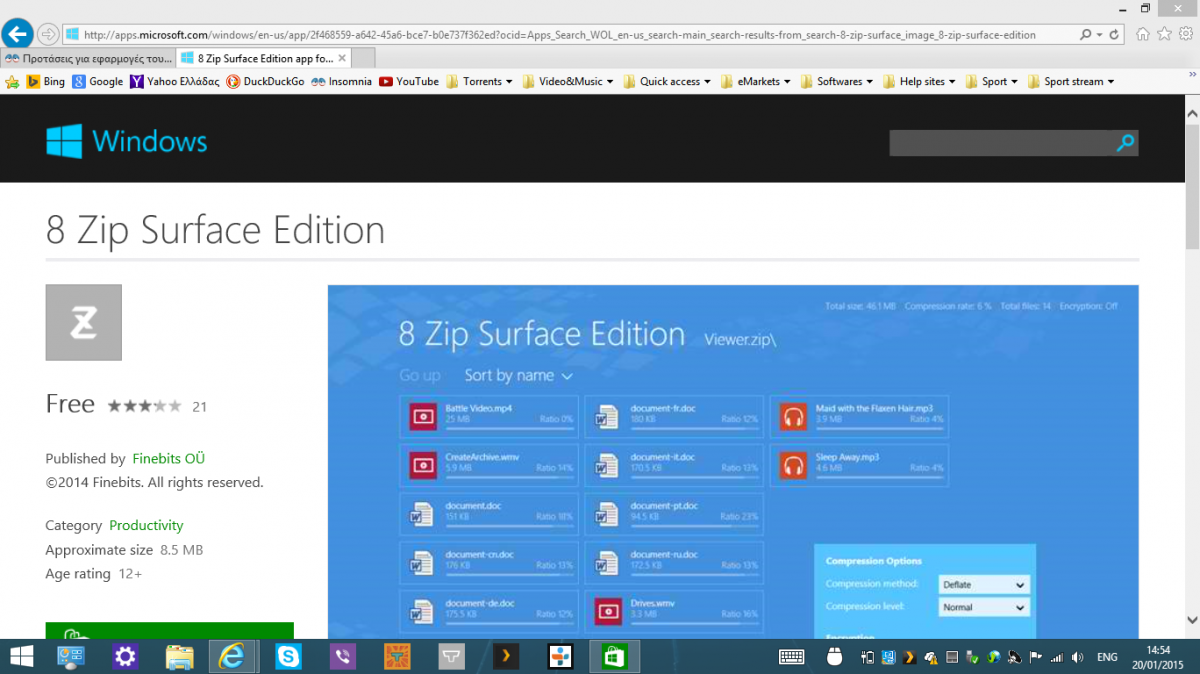Open the Insomnia bookmark
This screenshot has width=1200, height=674.
point(341,82)
